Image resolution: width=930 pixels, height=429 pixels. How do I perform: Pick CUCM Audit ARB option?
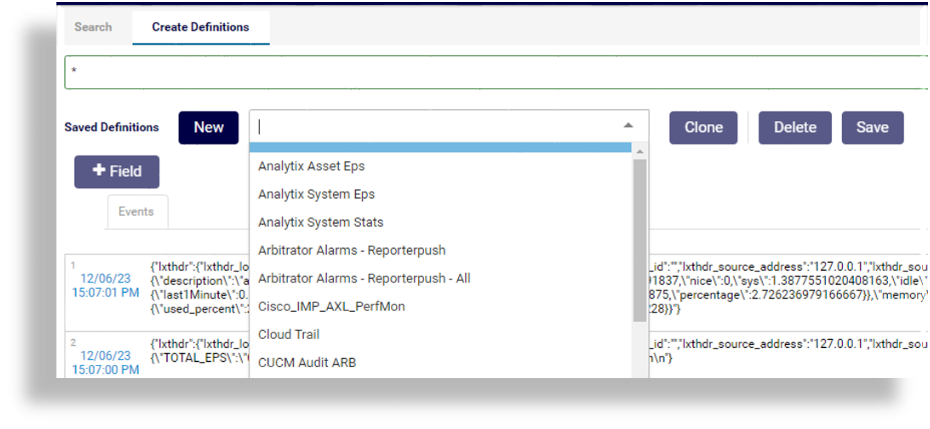pyautogui.click(x=306, y=362)
